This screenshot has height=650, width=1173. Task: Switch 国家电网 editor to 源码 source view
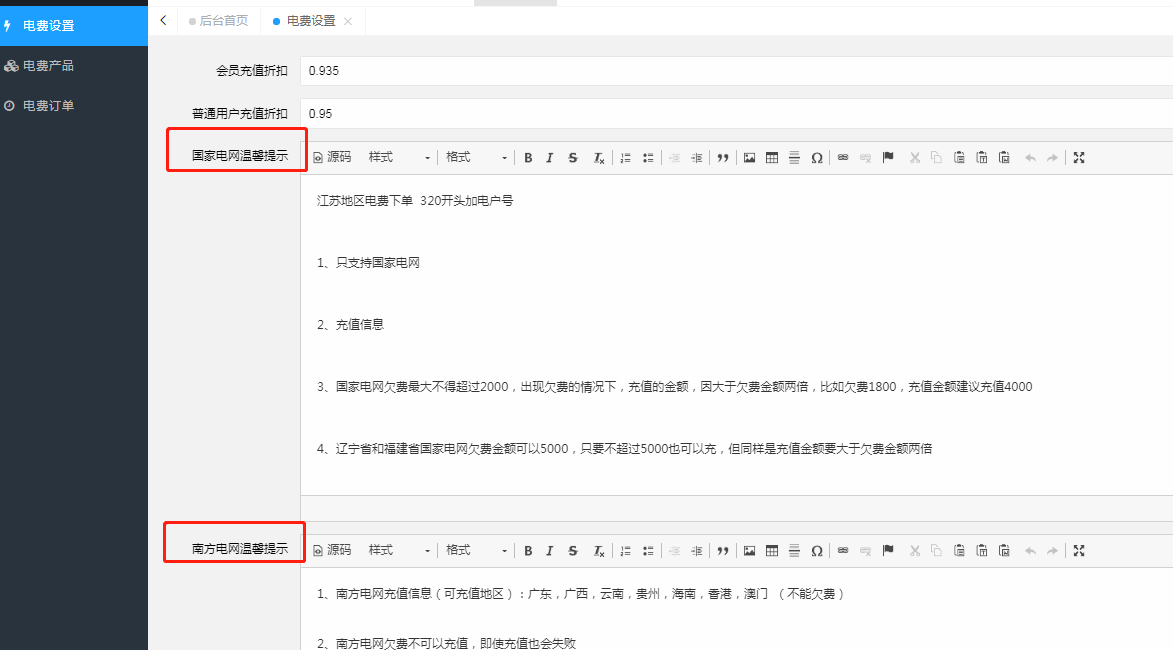tap(332, 157)
